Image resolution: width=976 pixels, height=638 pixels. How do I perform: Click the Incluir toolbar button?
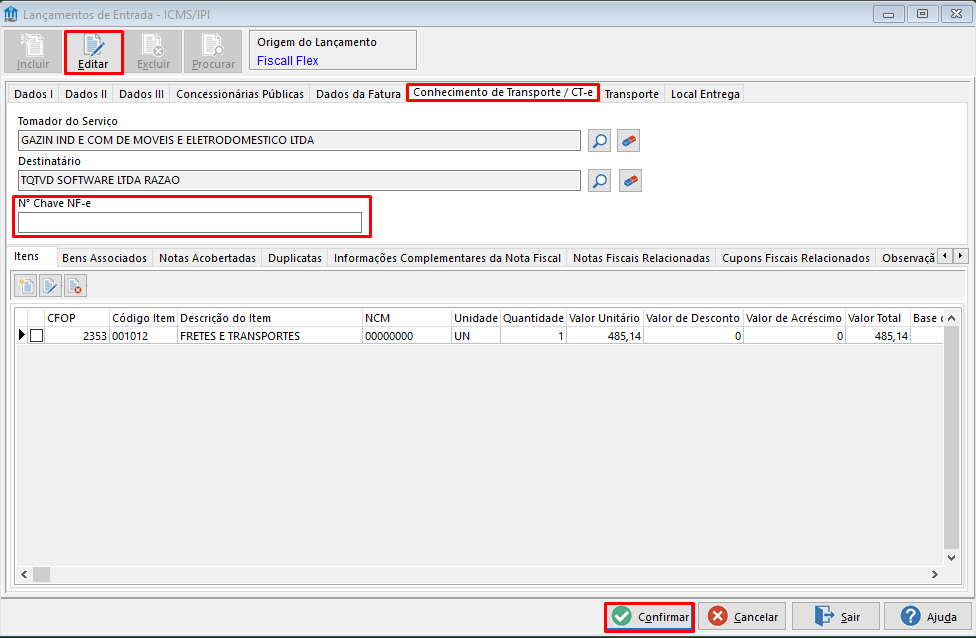click(32, 52)
